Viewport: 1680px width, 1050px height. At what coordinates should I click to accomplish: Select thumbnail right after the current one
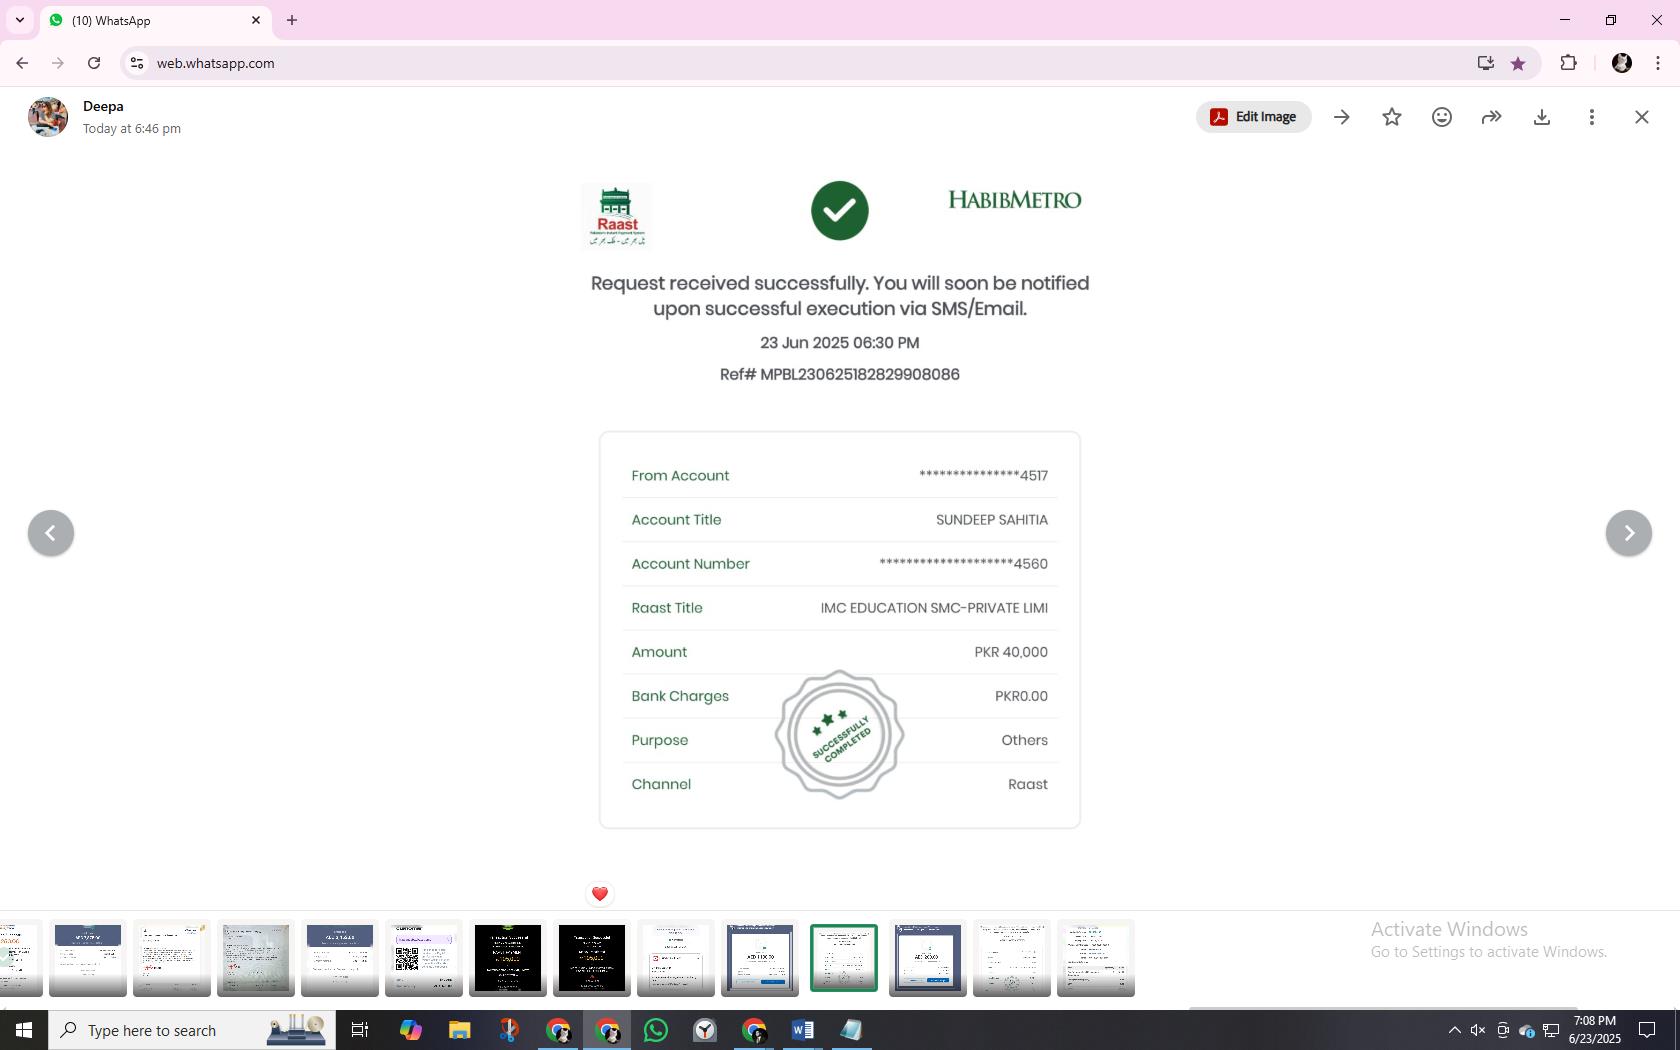[928, 958]
